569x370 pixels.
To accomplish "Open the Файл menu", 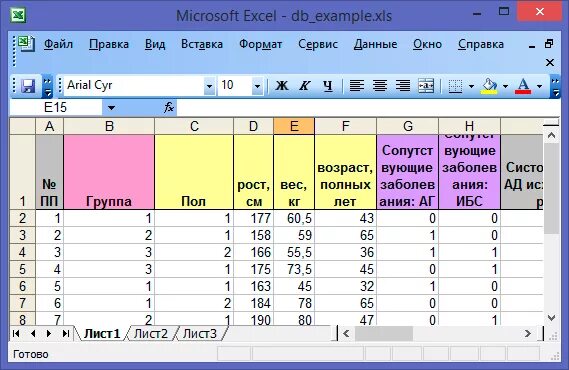I will click(x=58, y=44).
